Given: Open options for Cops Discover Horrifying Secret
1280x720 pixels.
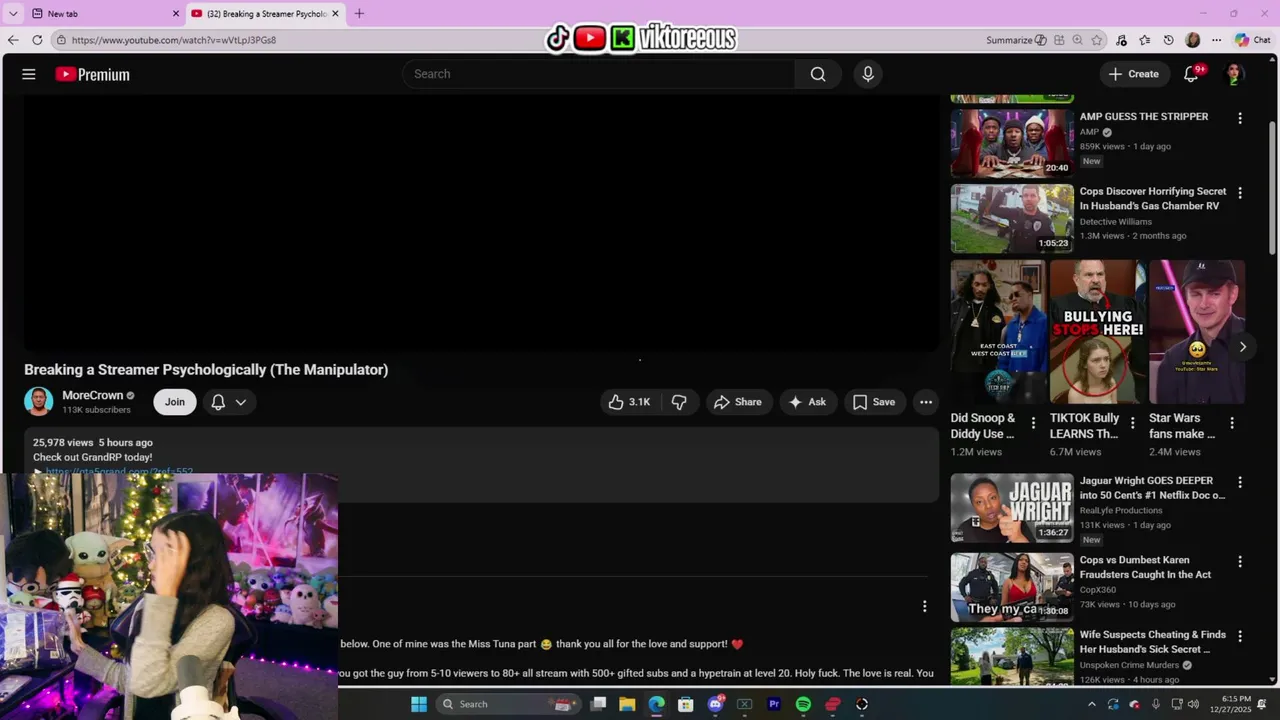Looking at the screenshot, I should coord(1240,193).
